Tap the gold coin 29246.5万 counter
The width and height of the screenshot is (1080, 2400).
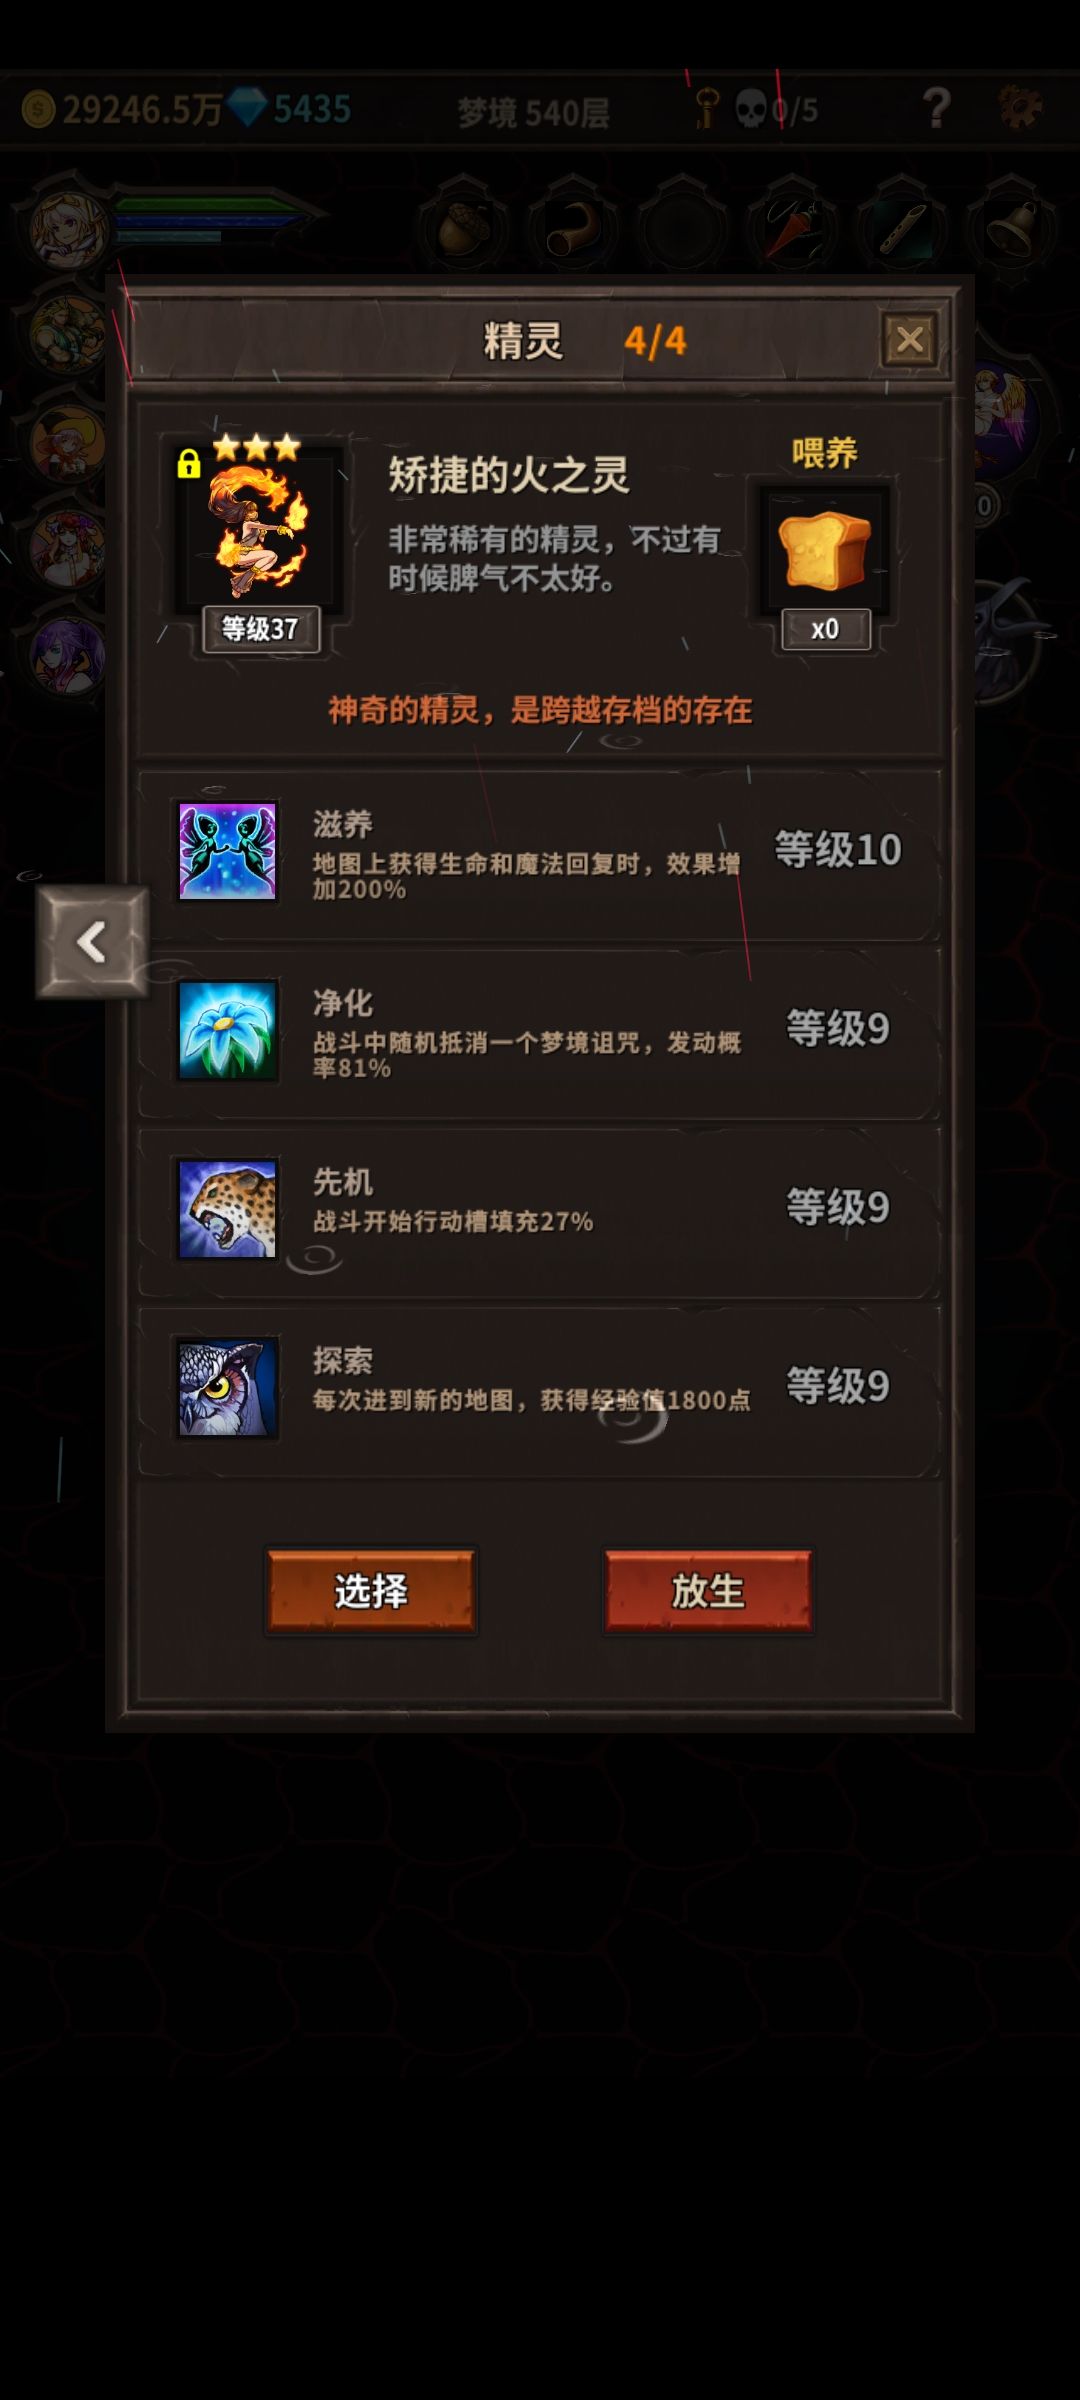click(x=122, y=109)
